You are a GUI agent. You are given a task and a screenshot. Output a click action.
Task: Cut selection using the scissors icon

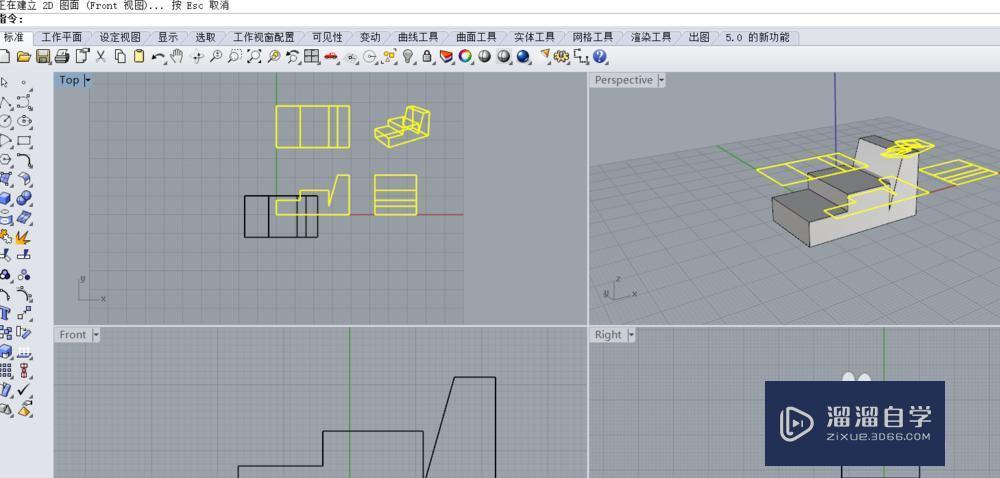[101, 57]
